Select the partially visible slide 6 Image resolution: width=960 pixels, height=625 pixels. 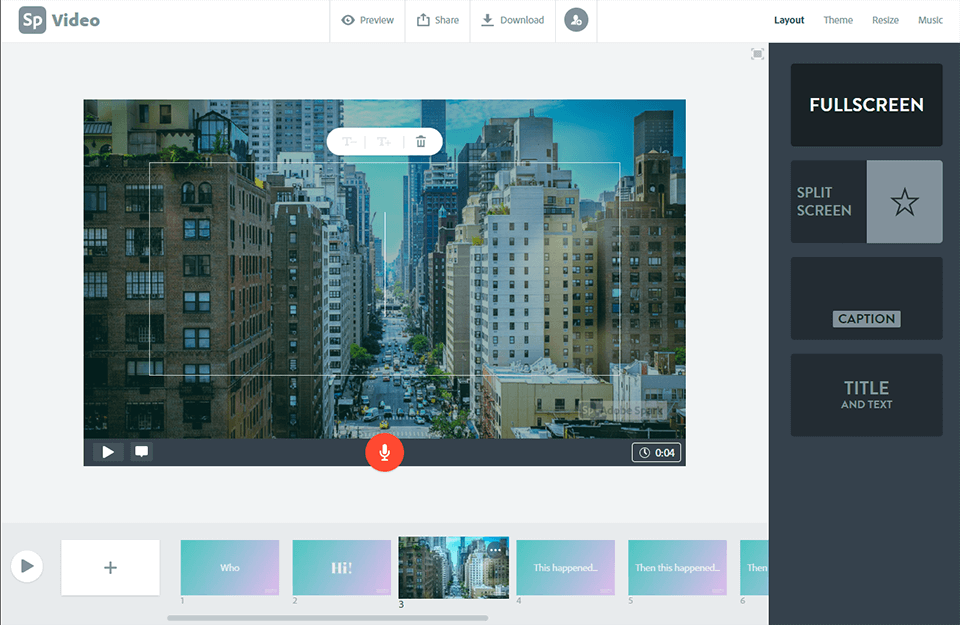(754, 567)
